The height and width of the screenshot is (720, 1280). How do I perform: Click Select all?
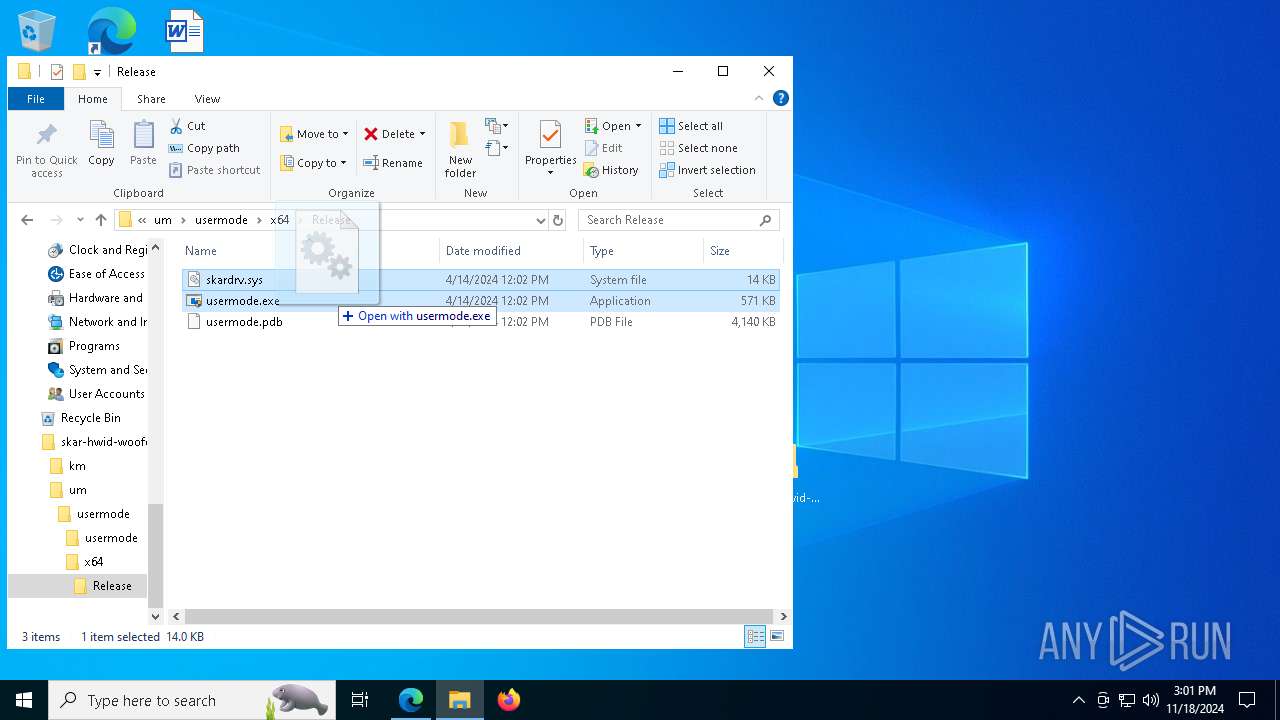[x=691, y=126]
